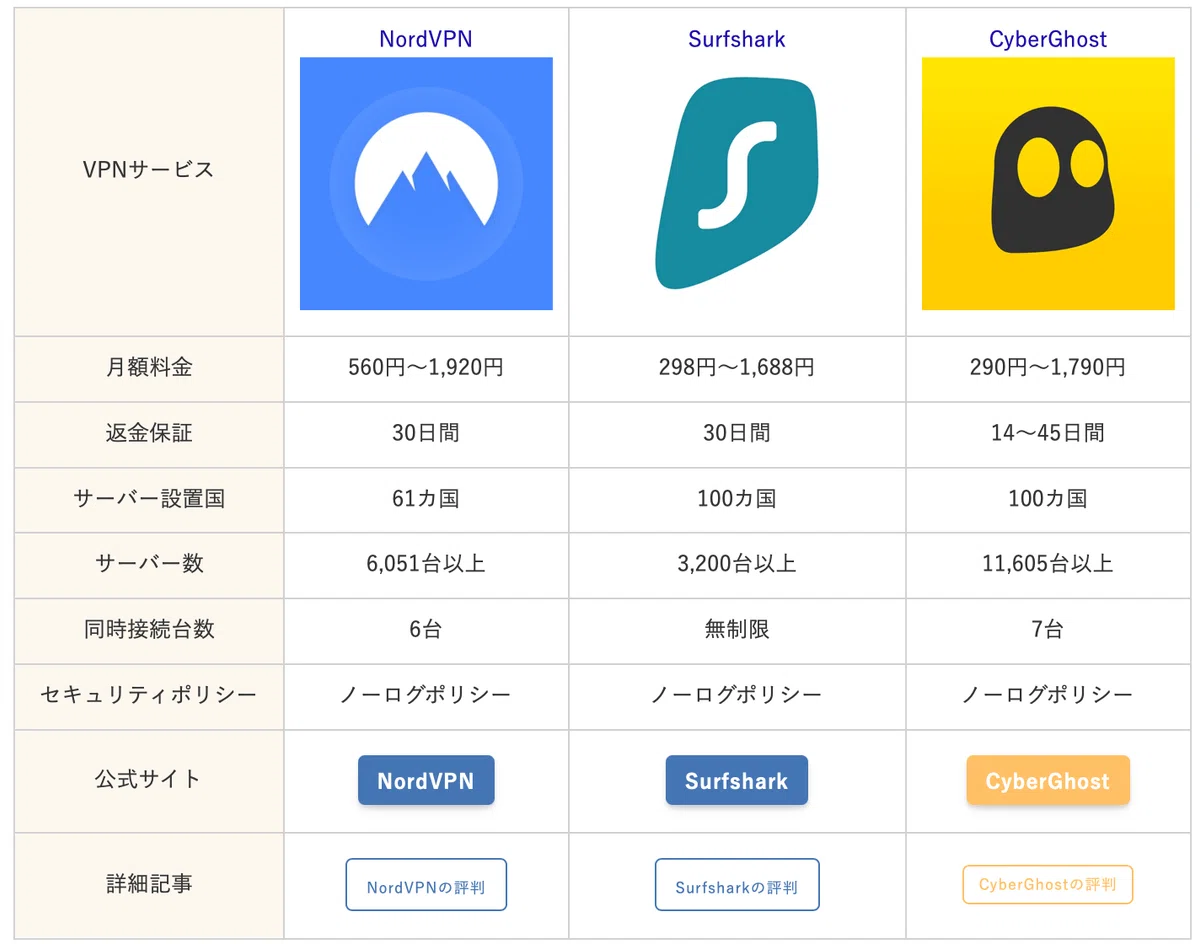Screen dimensions: 1200x944
Task: Click CyberGhost ノーログポリシー cell
Action: click(1048, 696)
